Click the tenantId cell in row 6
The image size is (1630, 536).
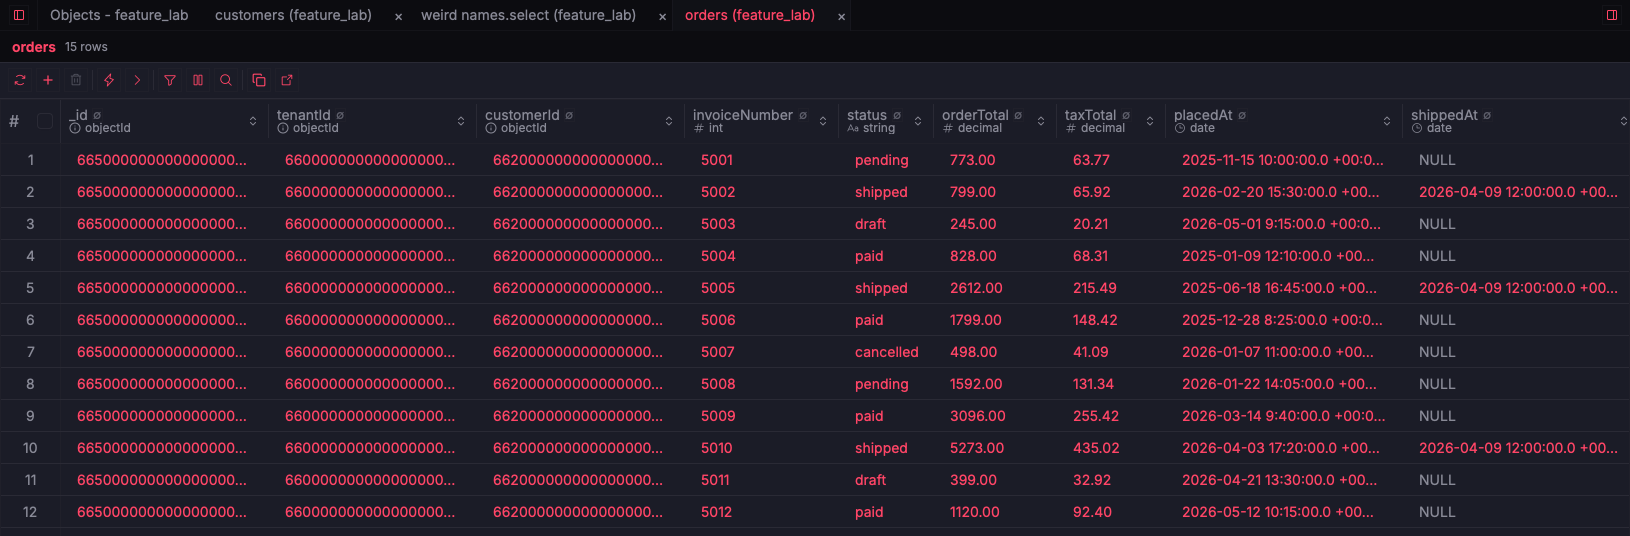click(x=370, y=320)
